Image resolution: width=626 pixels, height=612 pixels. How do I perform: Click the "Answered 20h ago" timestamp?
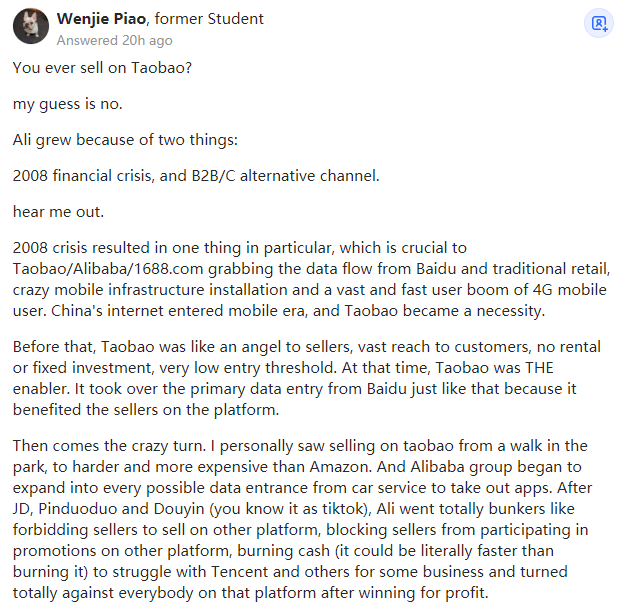click(x=114, y=41)
